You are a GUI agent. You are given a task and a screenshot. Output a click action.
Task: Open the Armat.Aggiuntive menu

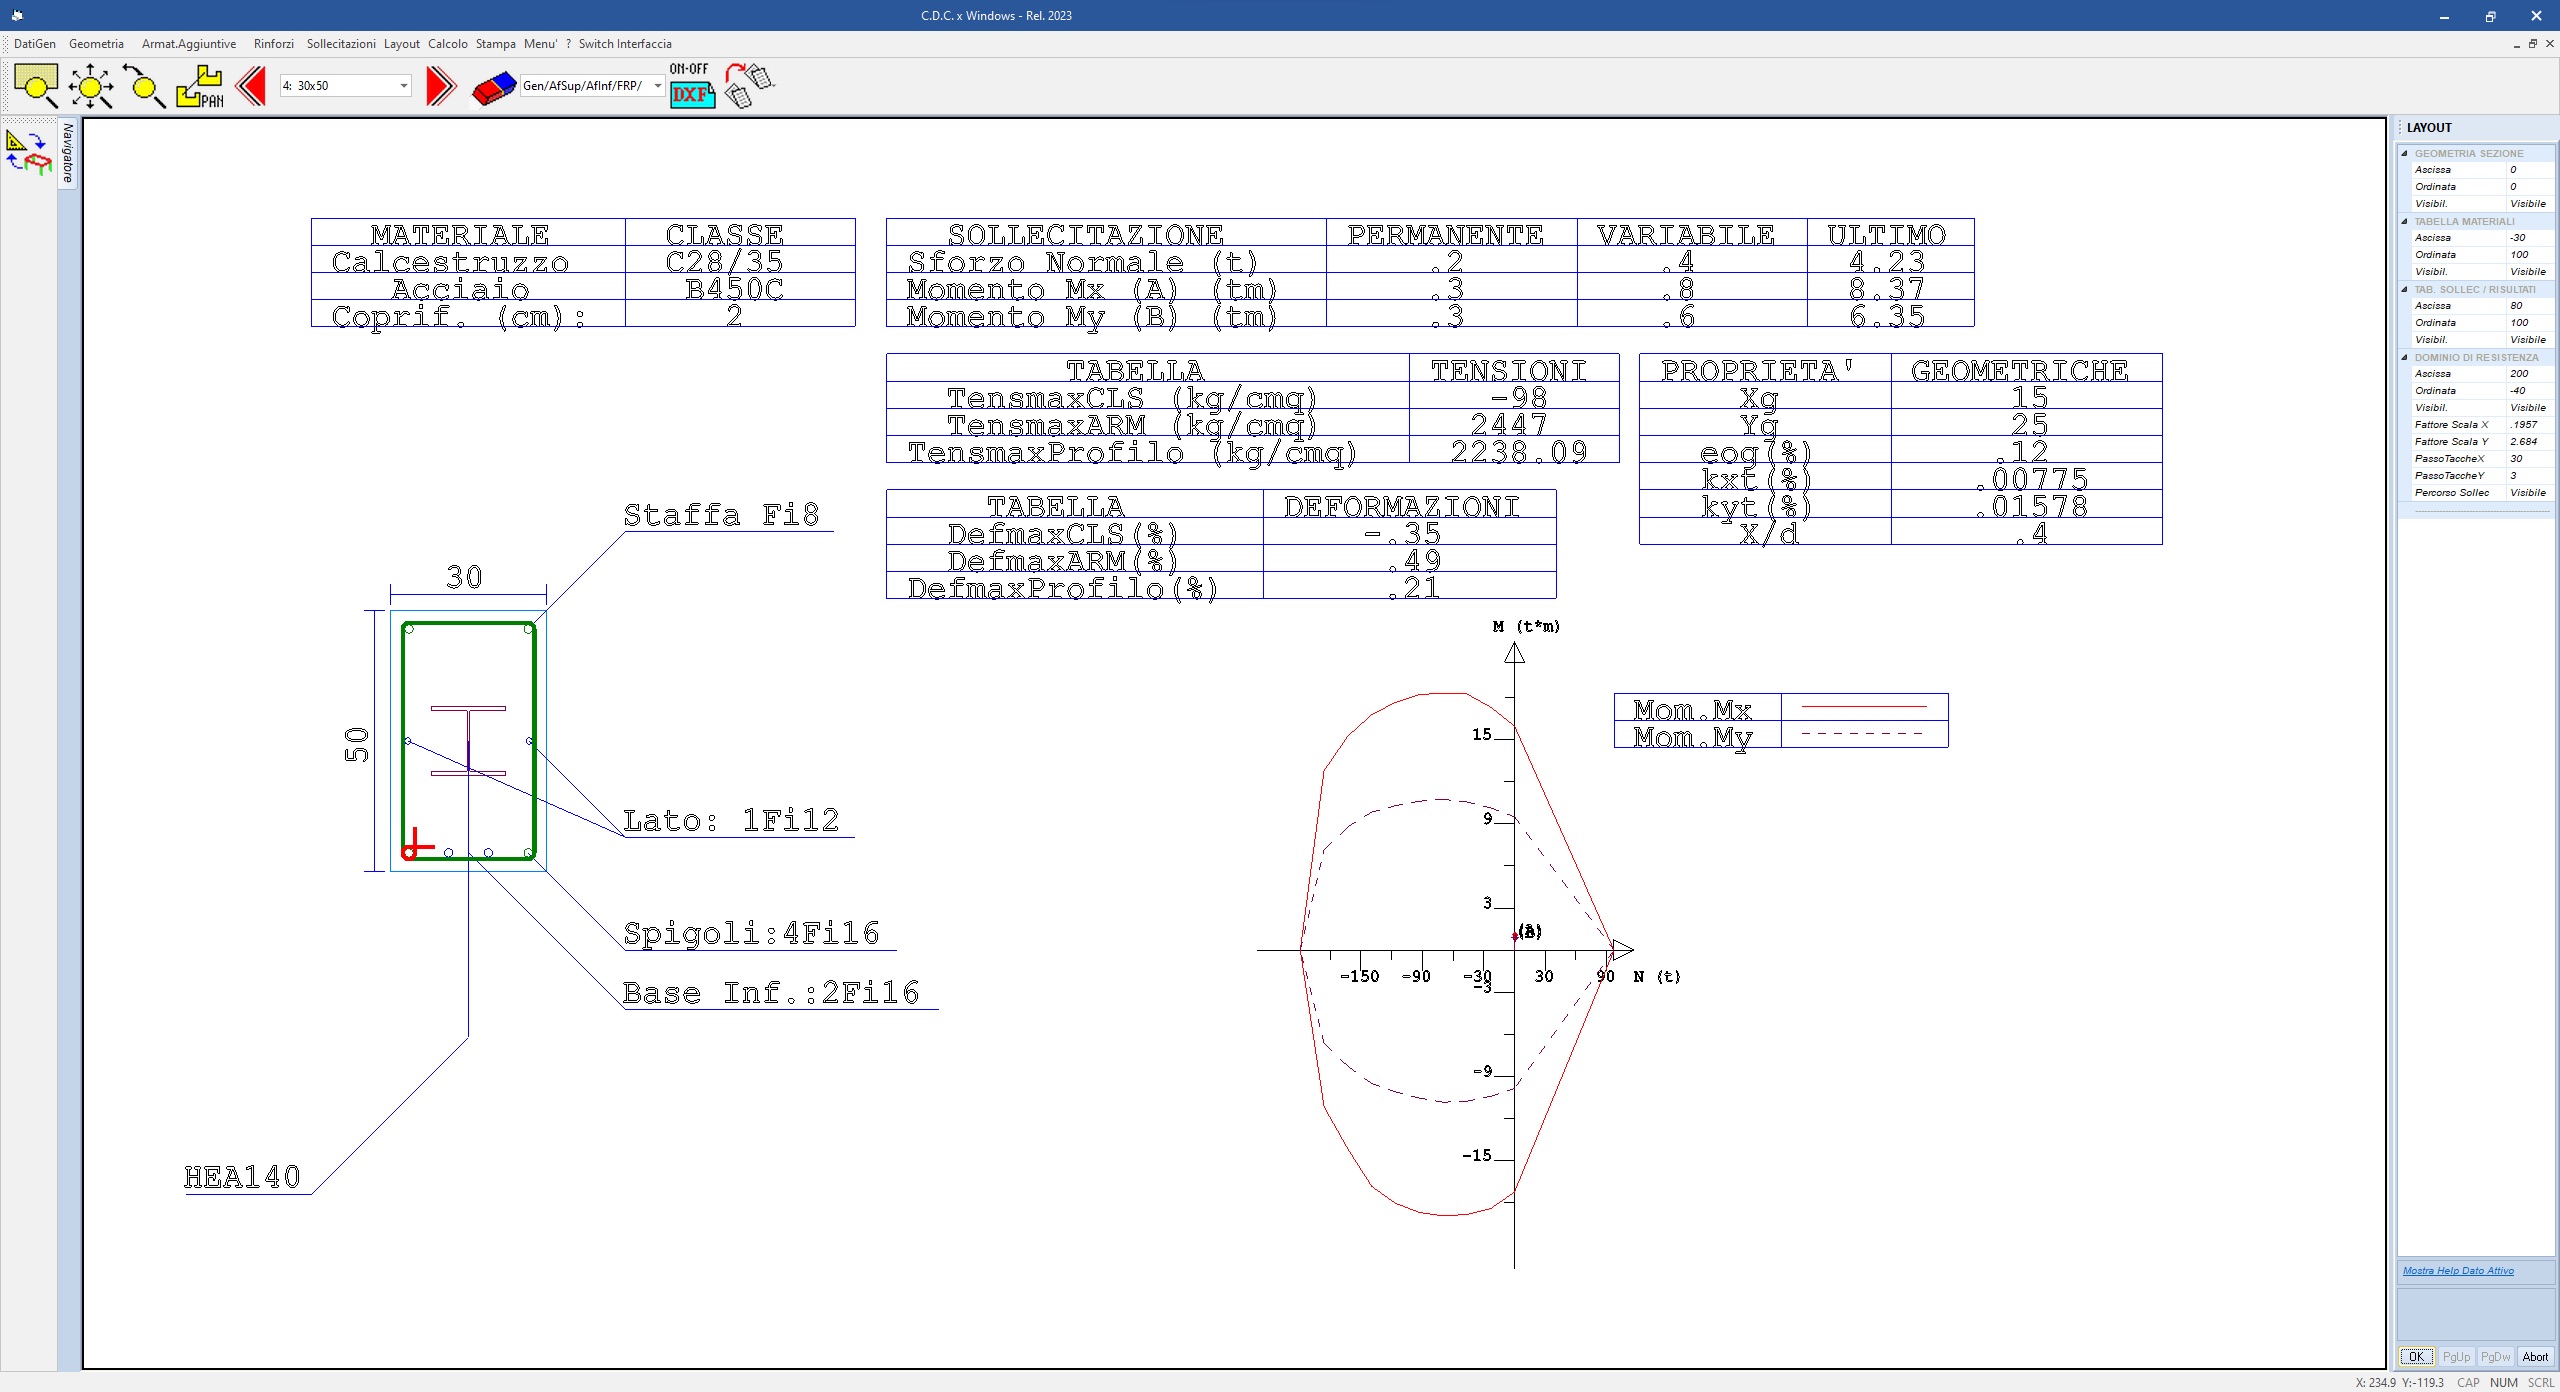click(189, 44)
